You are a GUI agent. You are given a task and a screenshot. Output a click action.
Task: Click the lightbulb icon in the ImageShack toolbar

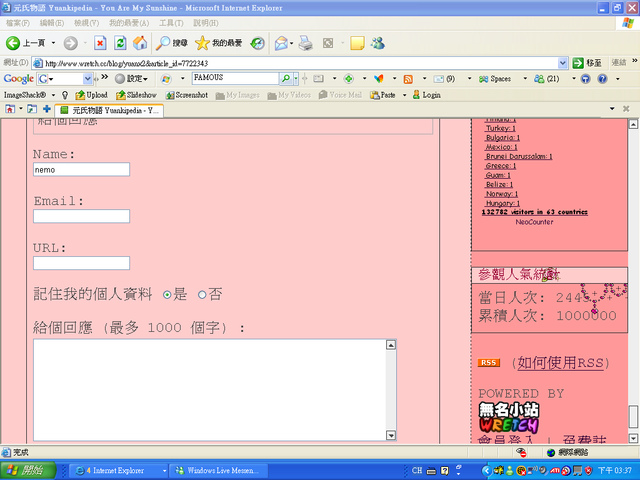click(x=65, y=95)
